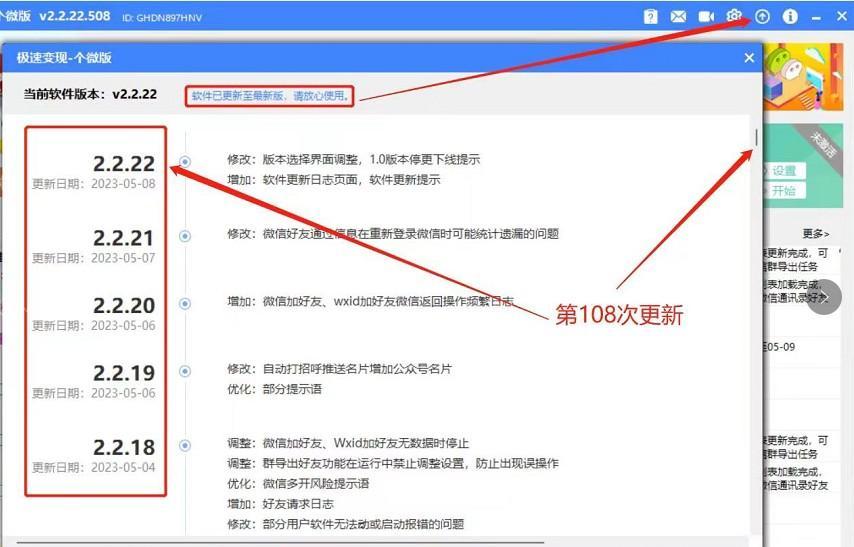Click the 微信多开风险提示语 changelog line
The height and width of the screenshot is (547, 854).
[298, 483]
